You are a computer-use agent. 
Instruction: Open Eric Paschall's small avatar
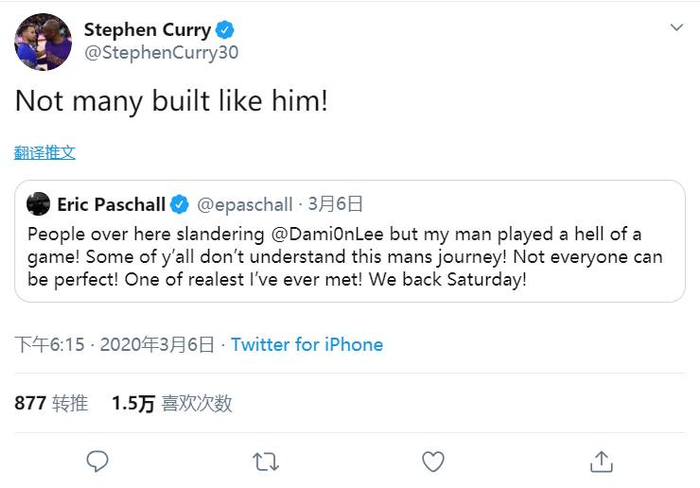coord(39,205)
